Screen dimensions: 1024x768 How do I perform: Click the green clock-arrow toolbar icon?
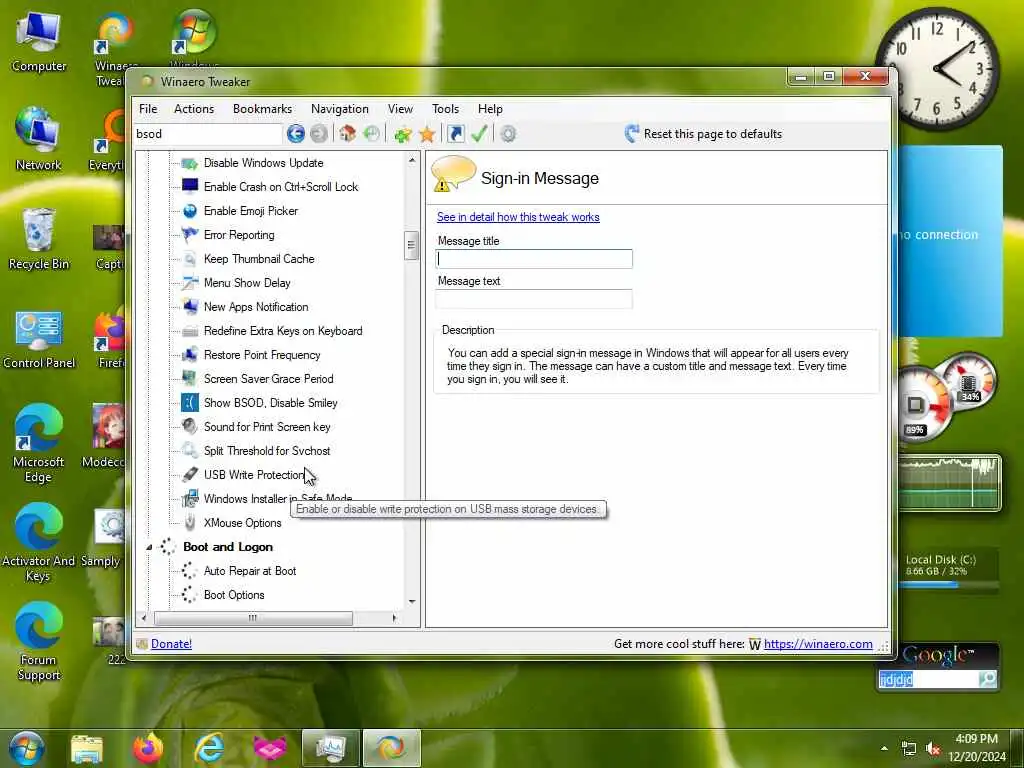pos(371,134)
